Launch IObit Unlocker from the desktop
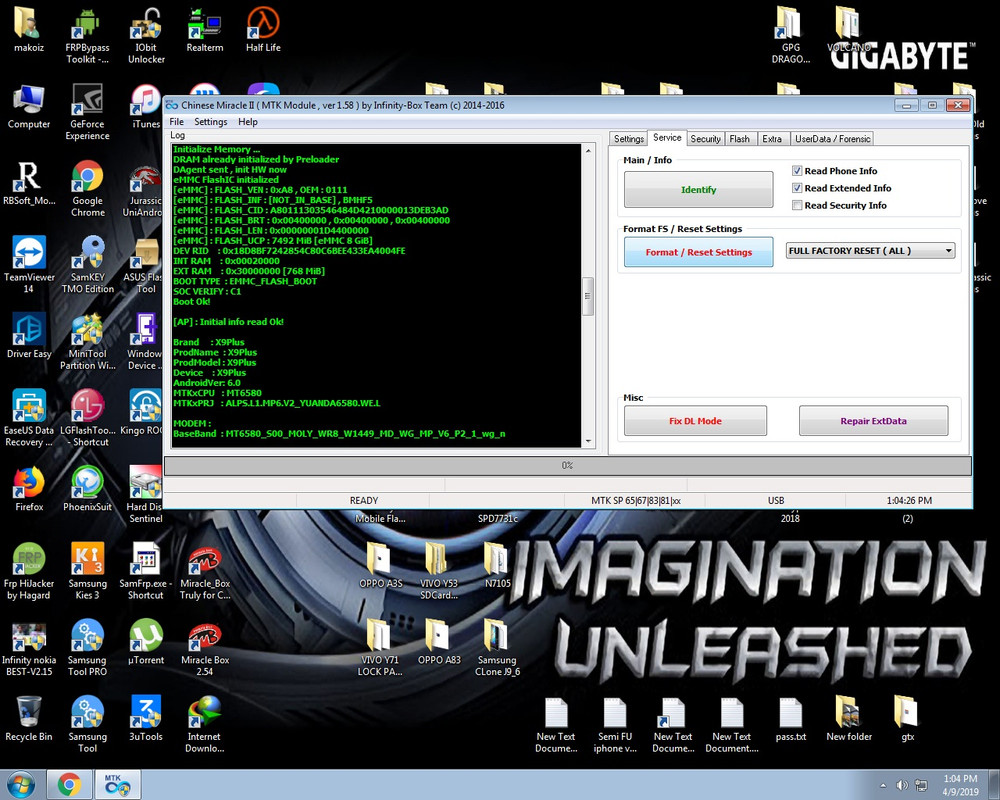Viewport: 1000px width, 800px height. [x=146, y=36]
